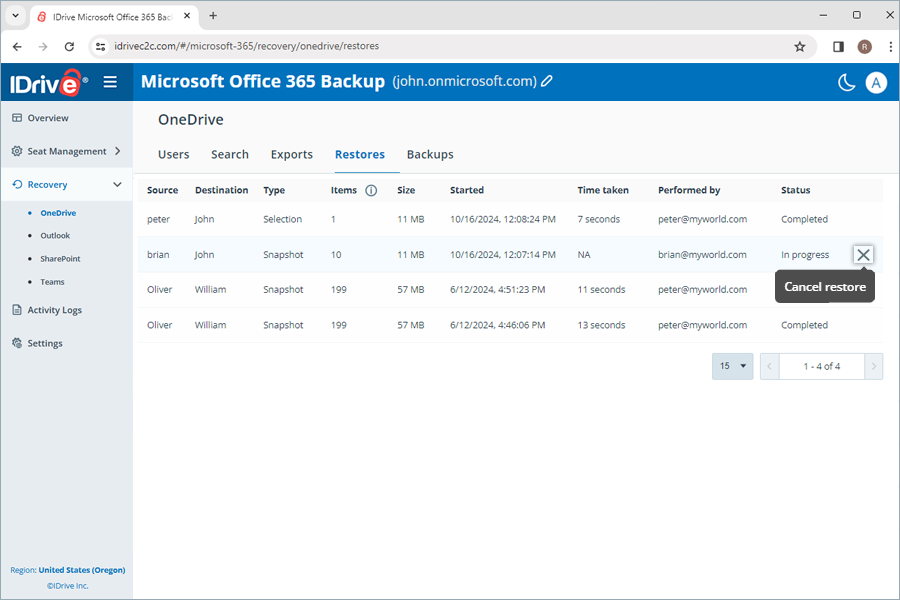Click the browser address bar
900x600 pixels.
point(440,46)
